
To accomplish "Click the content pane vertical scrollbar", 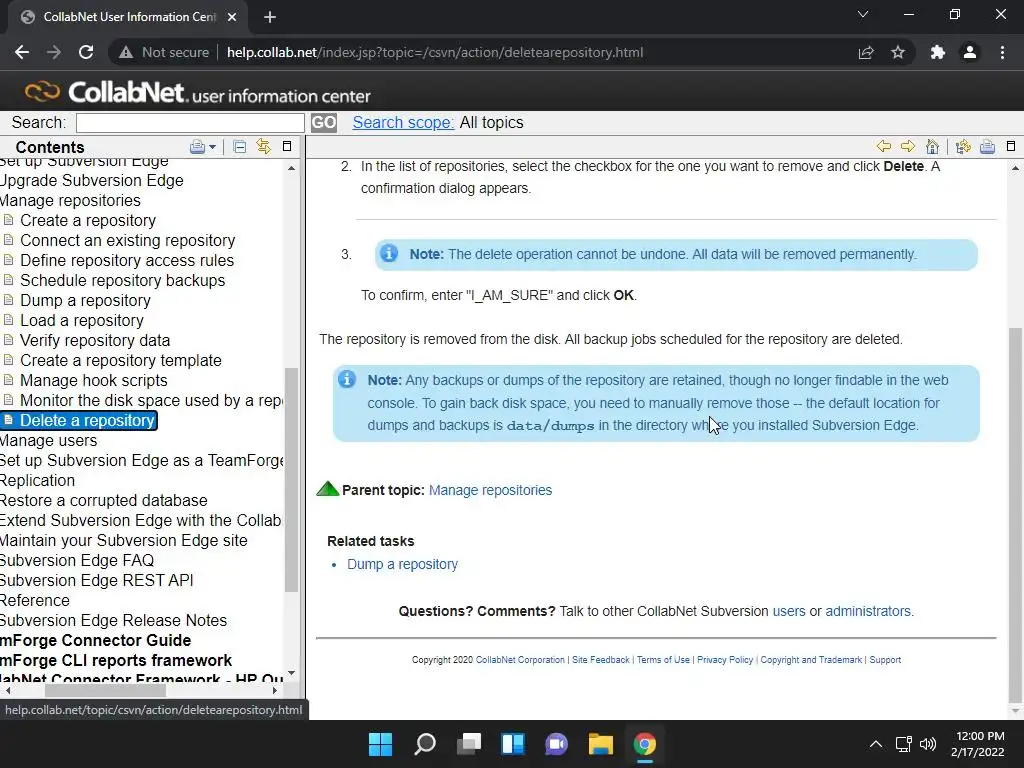I will tap(1015, 516).
